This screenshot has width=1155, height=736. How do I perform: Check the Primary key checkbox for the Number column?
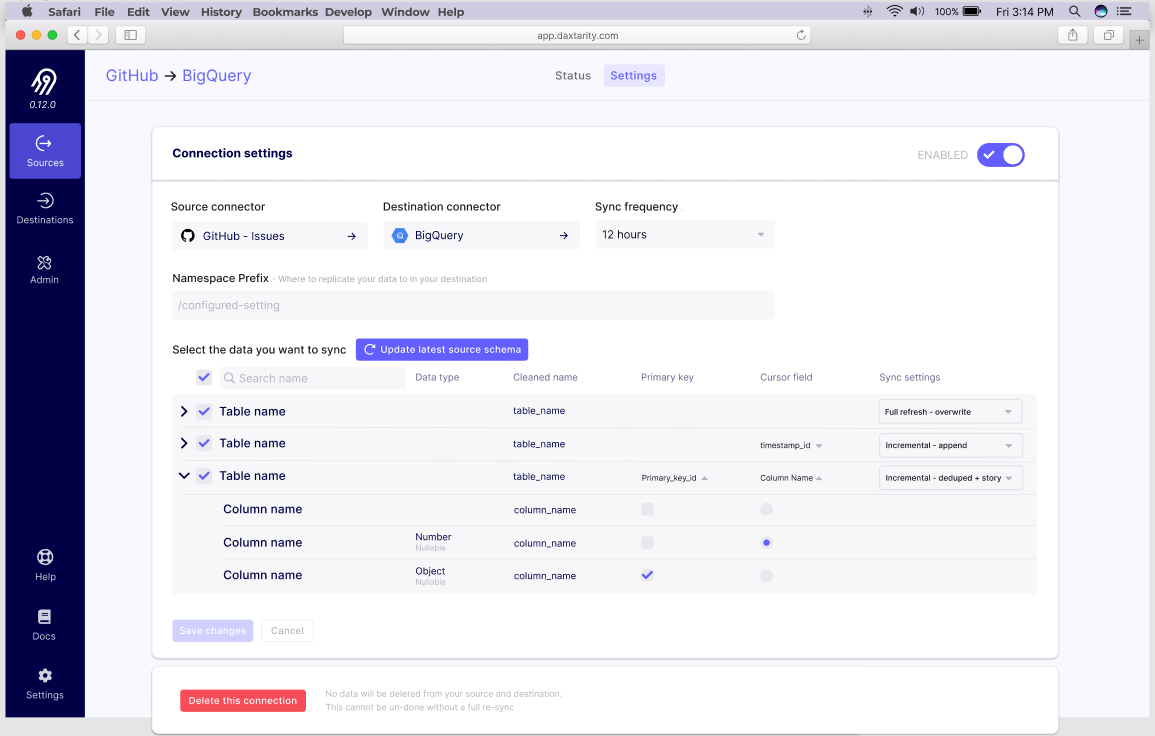point(647,542)
